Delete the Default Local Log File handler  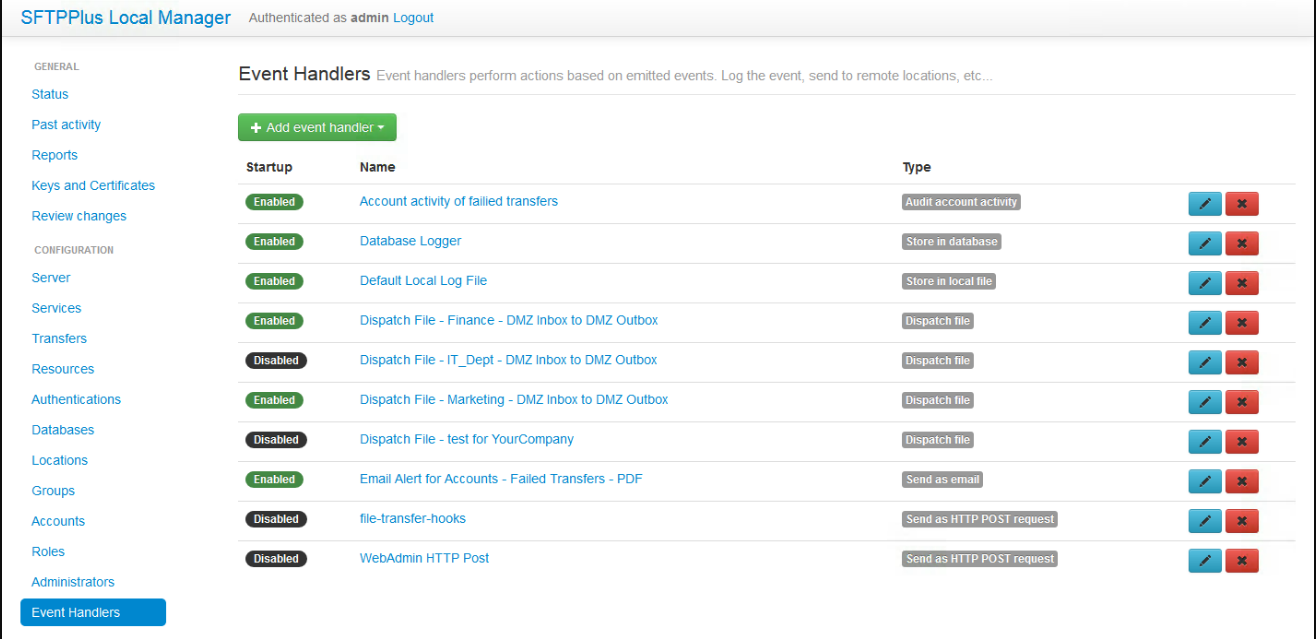tap(1241, 283)
